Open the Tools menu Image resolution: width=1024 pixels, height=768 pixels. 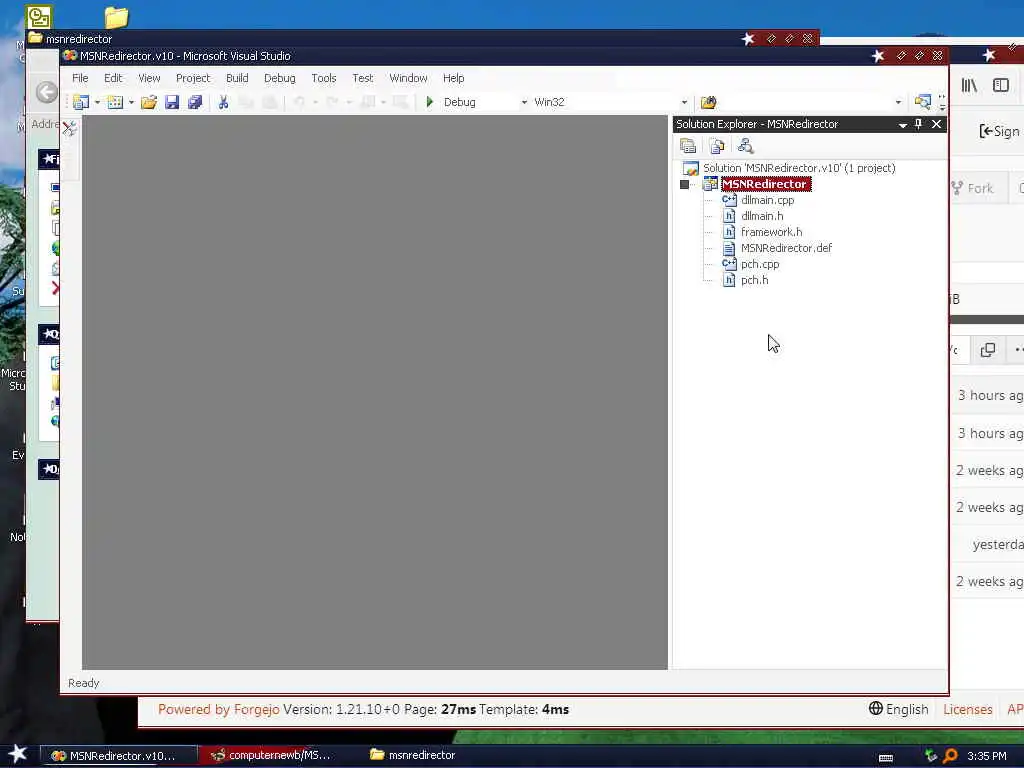(324, 78)
